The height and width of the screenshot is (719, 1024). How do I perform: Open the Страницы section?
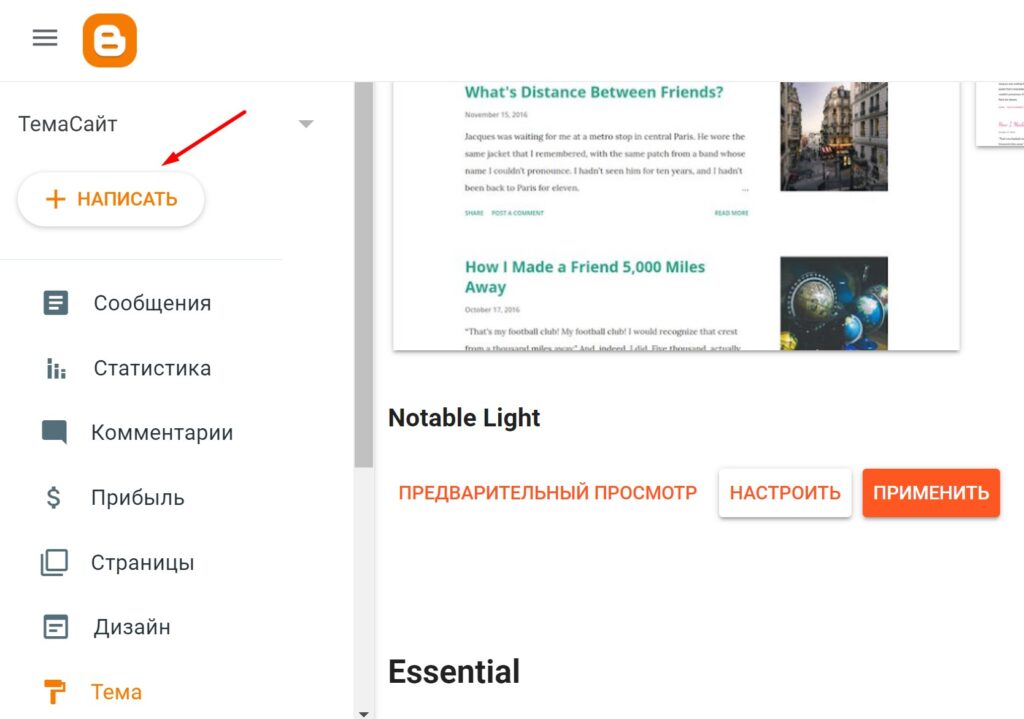click(x=141, y=562)
